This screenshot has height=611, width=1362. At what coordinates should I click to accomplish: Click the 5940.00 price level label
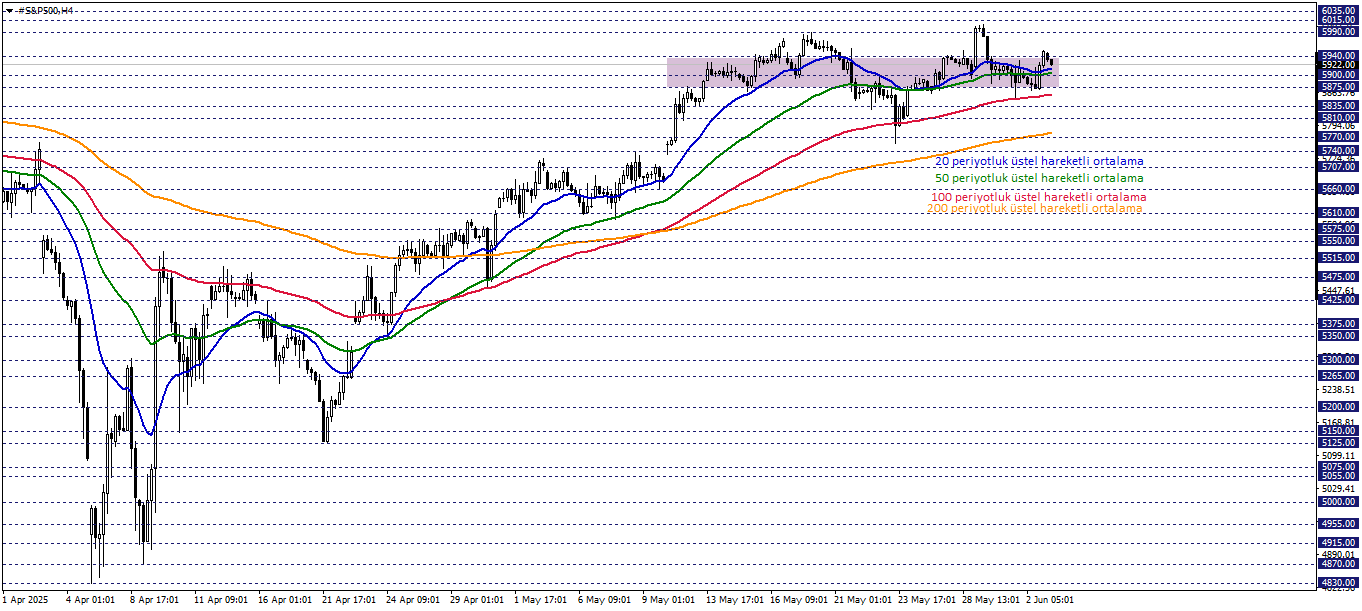(1338, 56)
